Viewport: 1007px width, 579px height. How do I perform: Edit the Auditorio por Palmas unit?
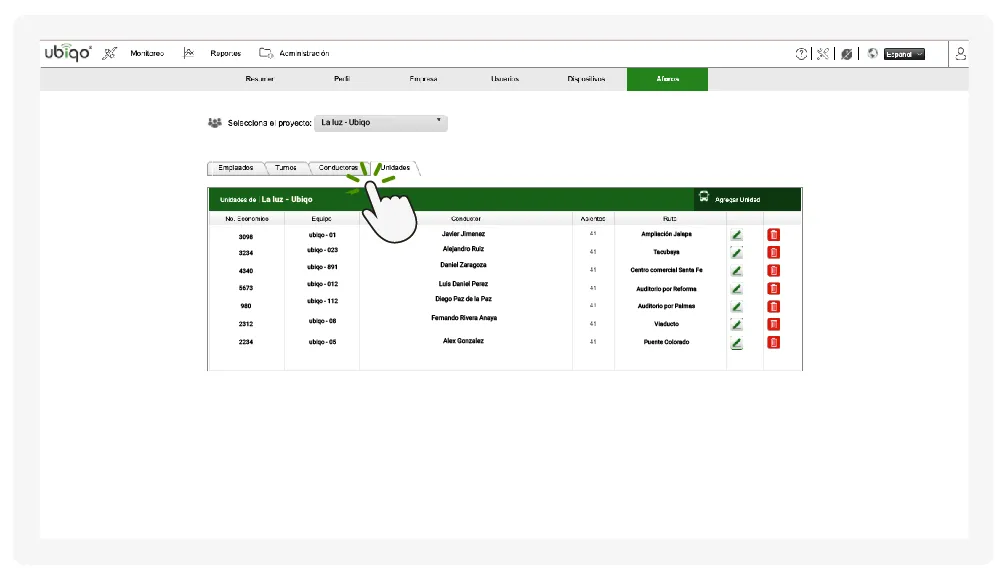coord(737,307)
